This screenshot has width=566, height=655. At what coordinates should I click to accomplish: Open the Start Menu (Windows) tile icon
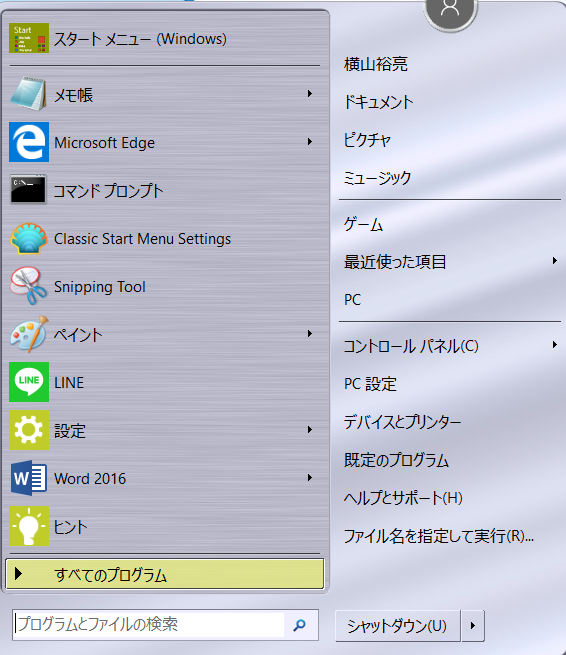(29, 38)
